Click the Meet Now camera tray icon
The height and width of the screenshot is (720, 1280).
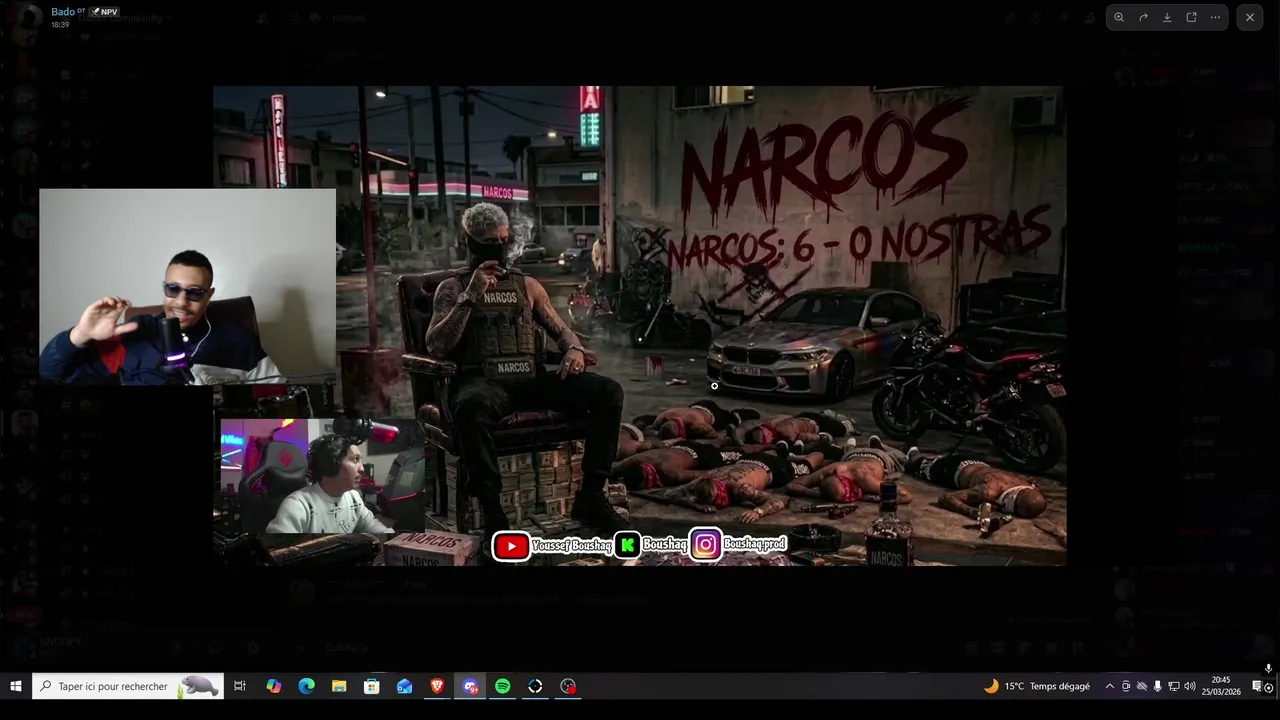1126,686
